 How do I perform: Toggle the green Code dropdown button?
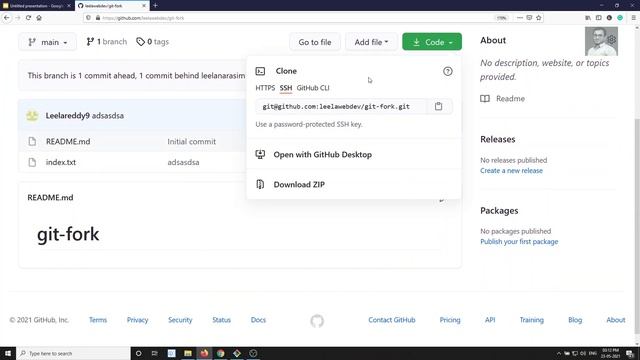click(432, 42)
